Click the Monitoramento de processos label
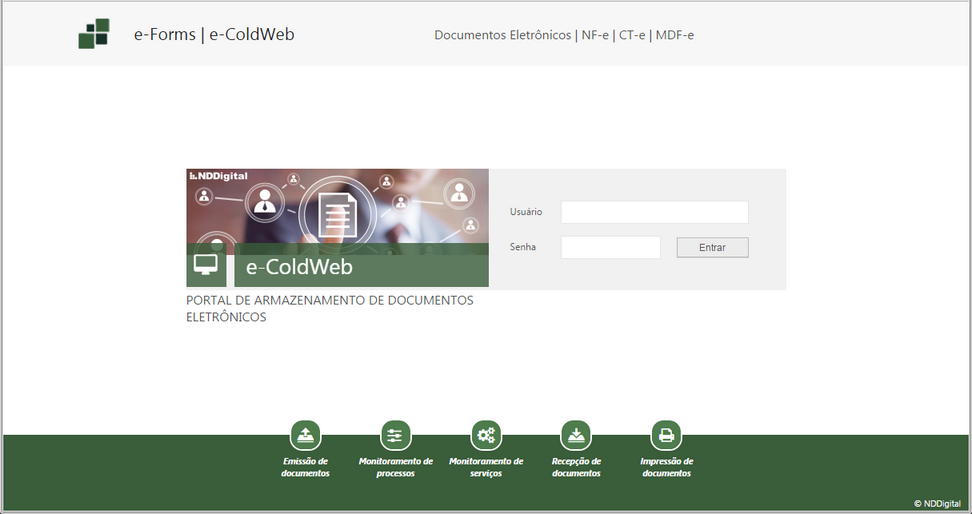Screen dimensions: 972x514 (395, 467)
